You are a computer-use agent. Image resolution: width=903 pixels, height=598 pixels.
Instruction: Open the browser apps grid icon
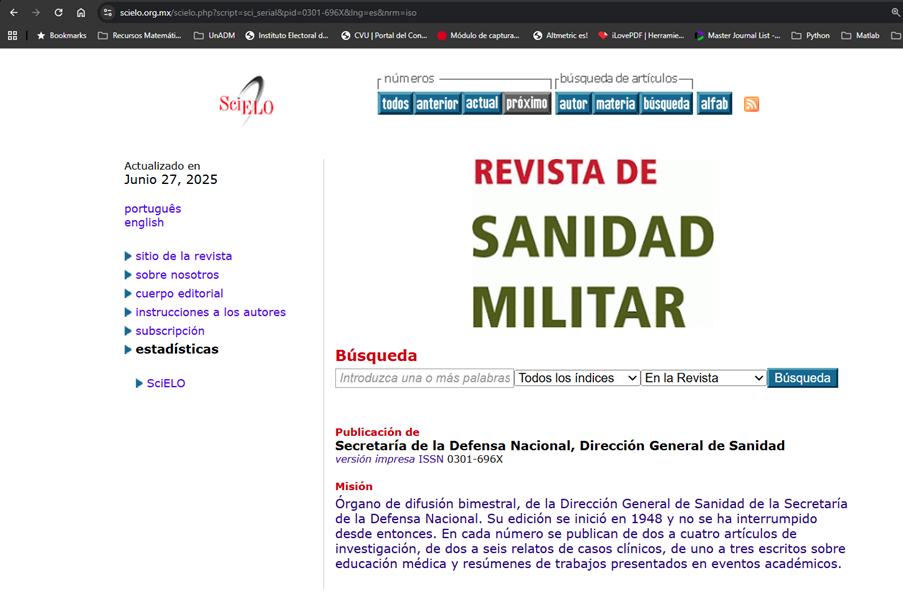coord(13,35)
